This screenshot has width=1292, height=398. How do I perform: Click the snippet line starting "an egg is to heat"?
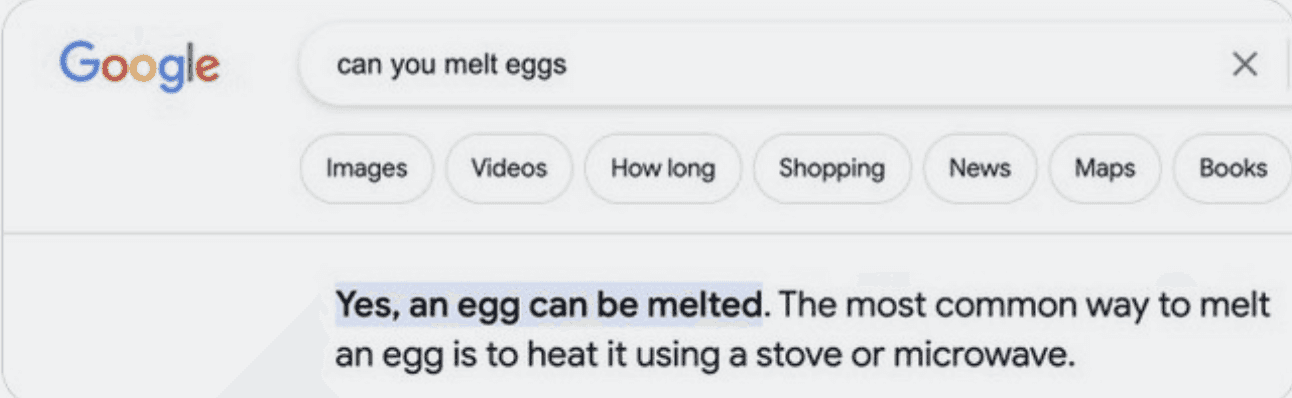pyautogui.click(x=704, y=354)
